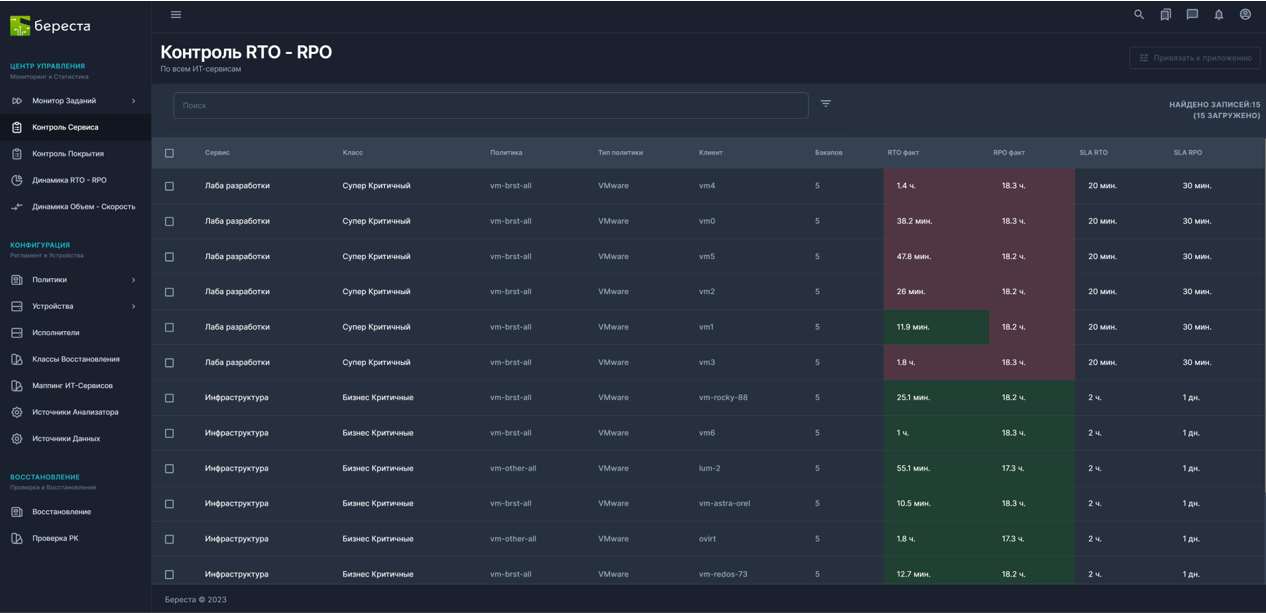Toggle the select-all checkbox in table header
Image resolution: width=1266 pixels, height=613 pixels.
tap(169, 153)
